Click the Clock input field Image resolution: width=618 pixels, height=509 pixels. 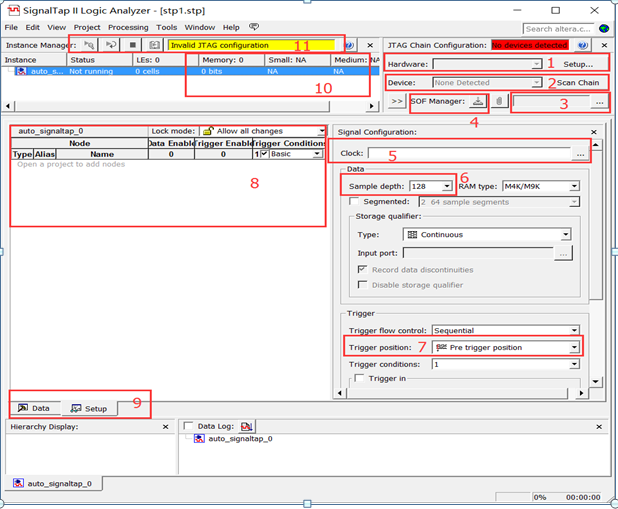469,153
